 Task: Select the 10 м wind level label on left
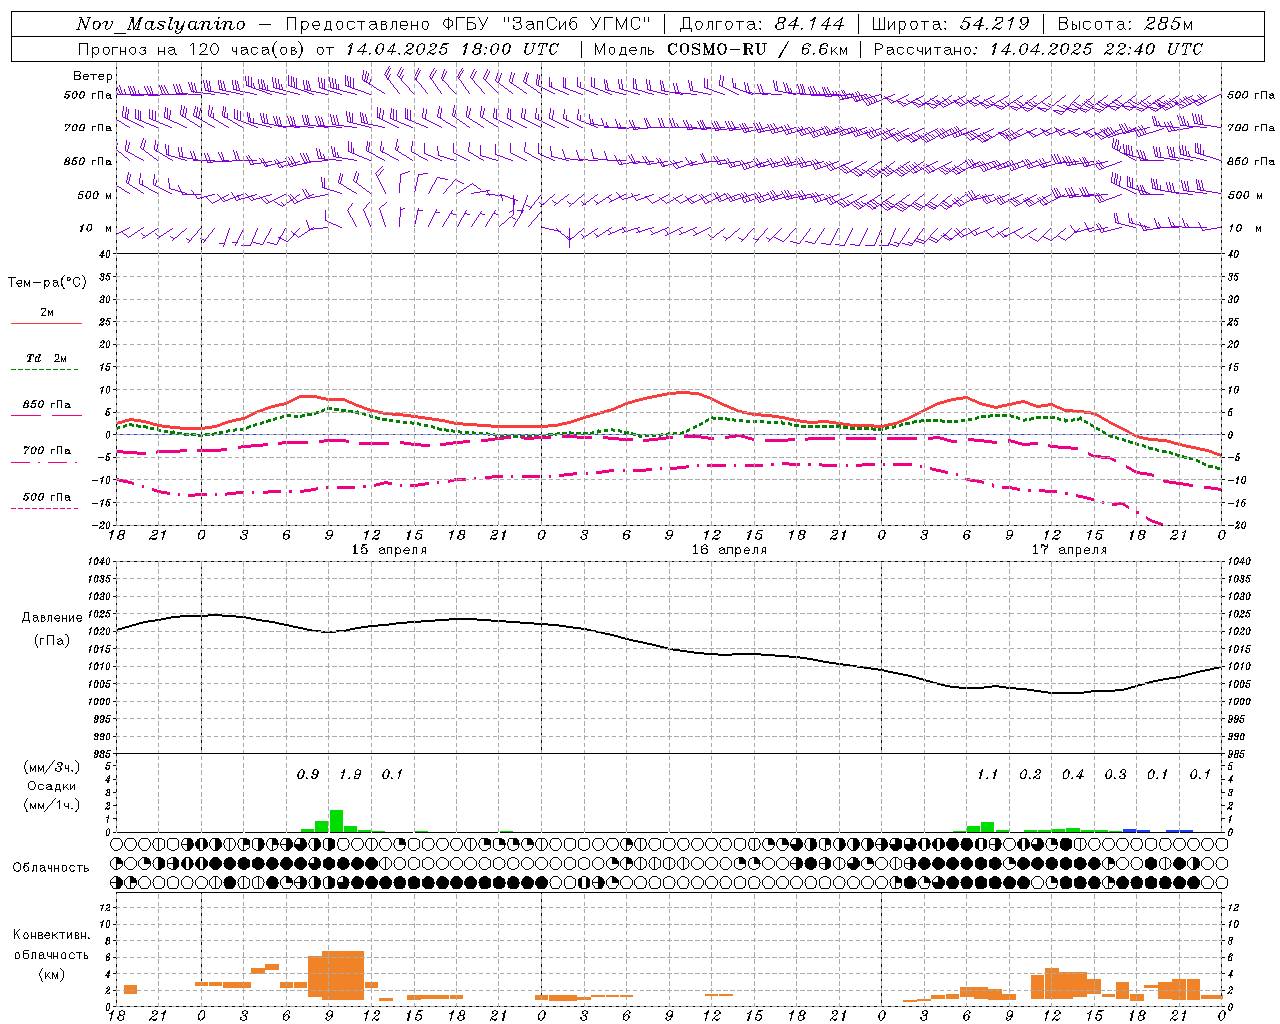click(95, 228)
